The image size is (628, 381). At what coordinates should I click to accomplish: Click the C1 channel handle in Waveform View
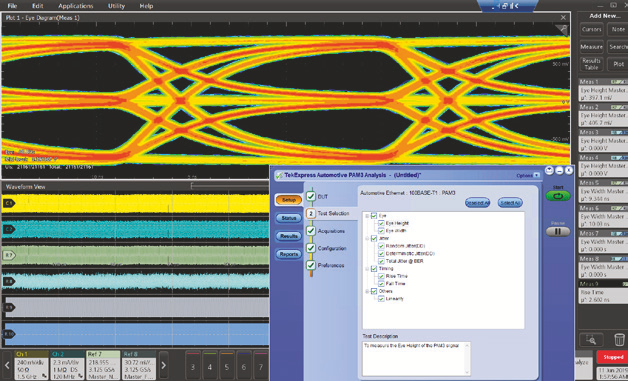9,203
